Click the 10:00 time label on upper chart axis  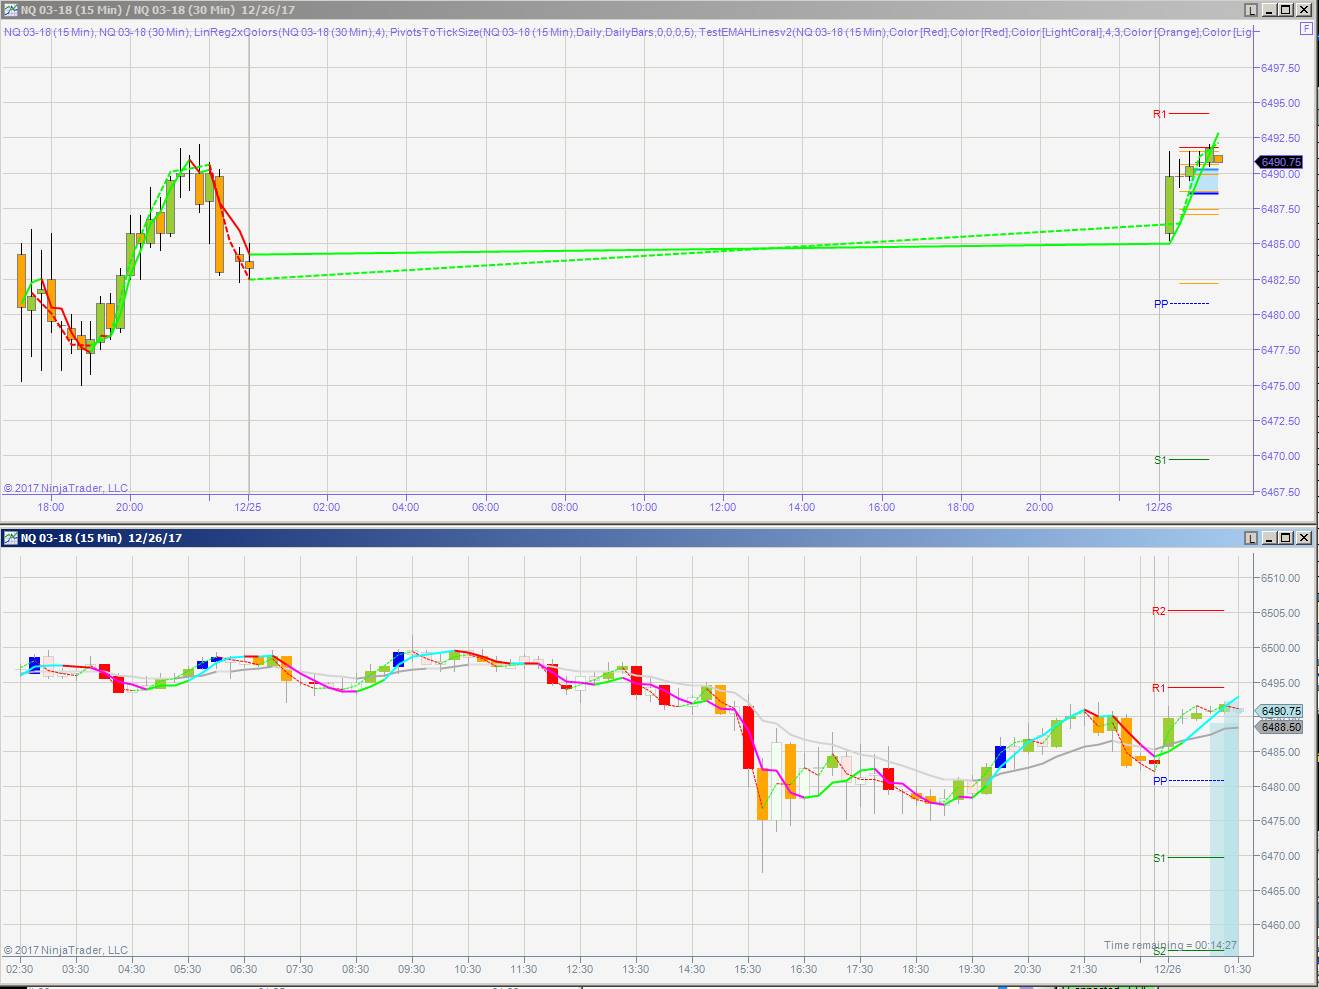click(x=644, y=507)
